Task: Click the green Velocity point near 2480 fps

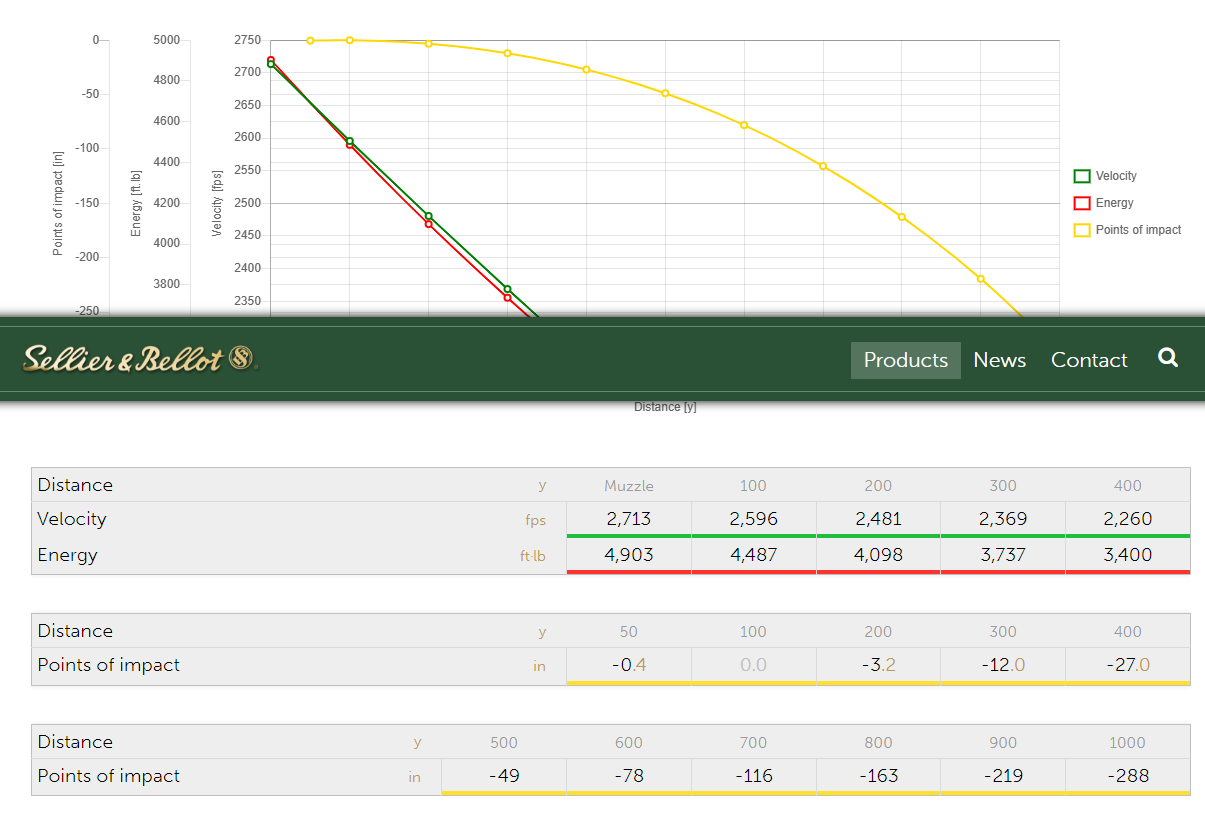Action: [x=429, y=216]
